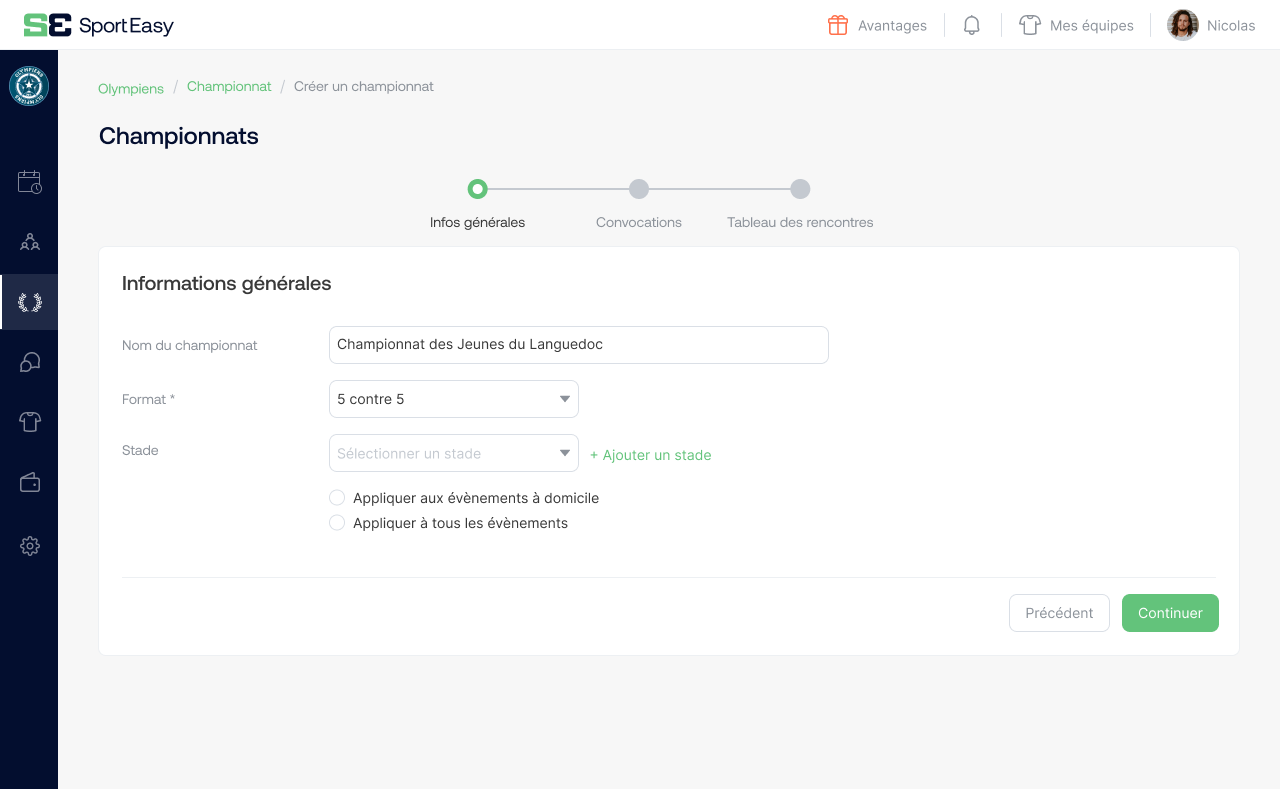Expand the Format dropdown showing 5 contre 5
Image resolution: width=1280 pixels, height=789 pixels.
[x=453, y=399]
